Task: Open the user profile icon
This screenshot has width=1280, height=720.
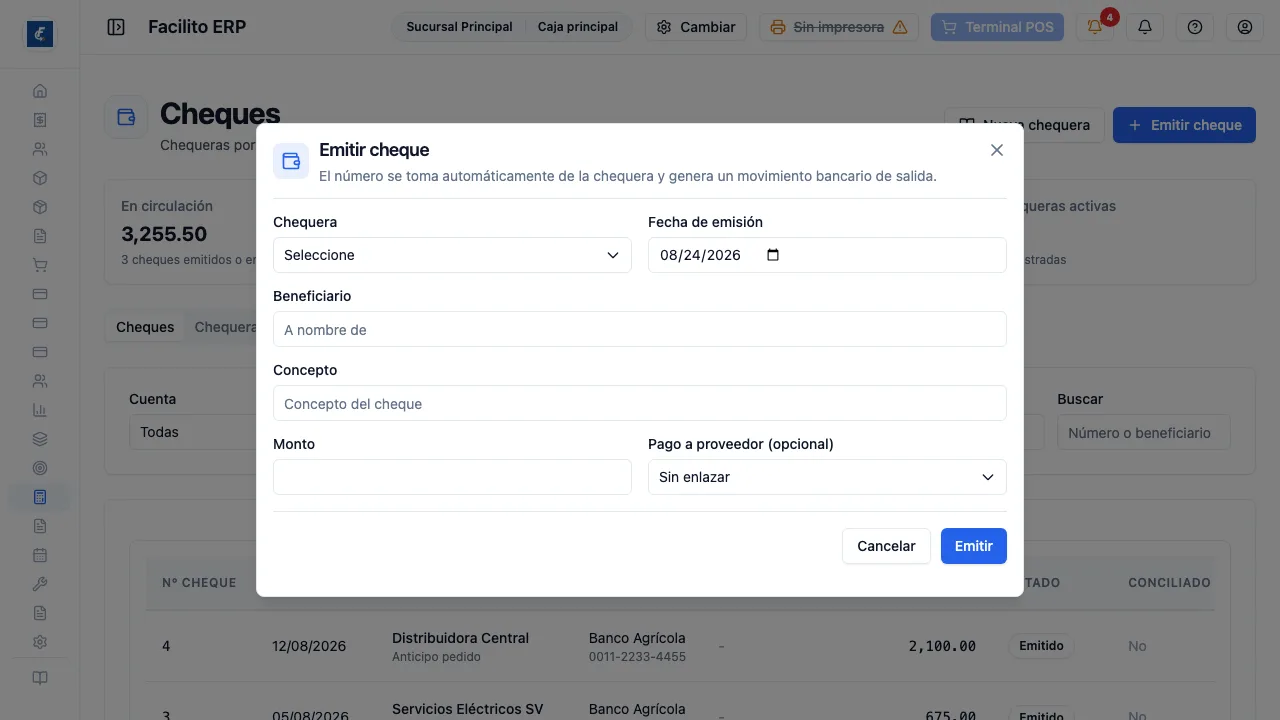Action: point(1245,27)
